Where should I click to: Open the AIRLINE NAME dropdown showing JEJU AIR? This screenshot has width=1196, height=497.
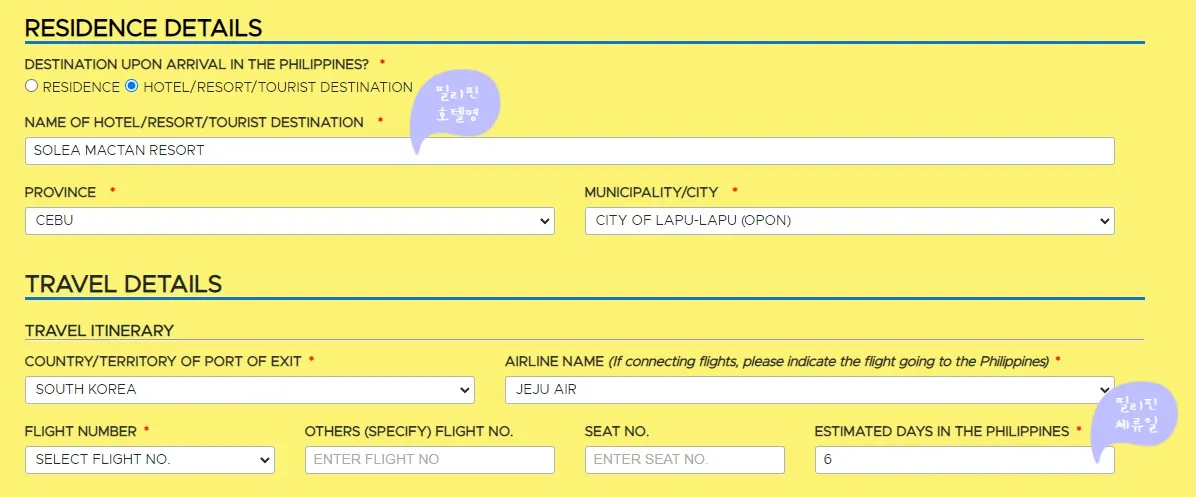(809, 390)
